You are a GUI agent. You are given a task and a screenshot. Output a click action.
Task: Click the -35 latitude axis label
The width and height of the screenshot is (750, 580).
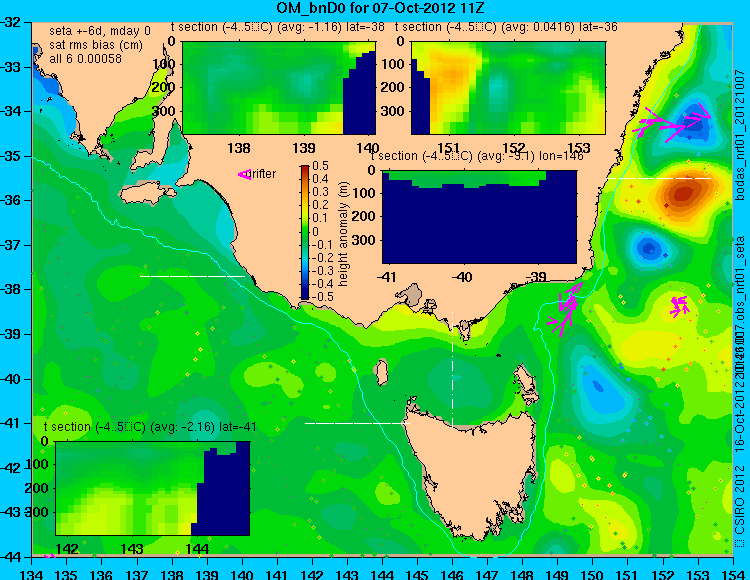click(10, 156)
